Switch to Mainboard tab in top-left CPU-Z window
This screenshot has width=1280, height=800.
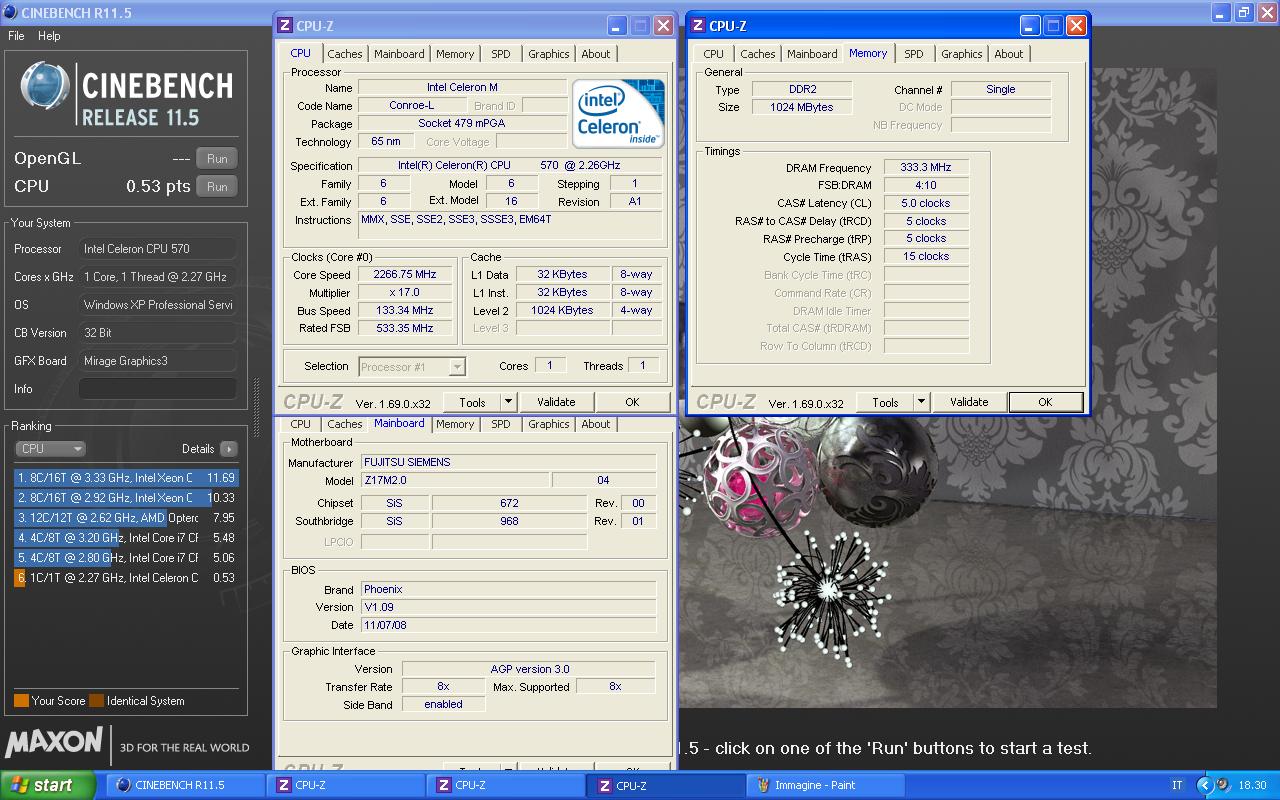click(399, 54)
